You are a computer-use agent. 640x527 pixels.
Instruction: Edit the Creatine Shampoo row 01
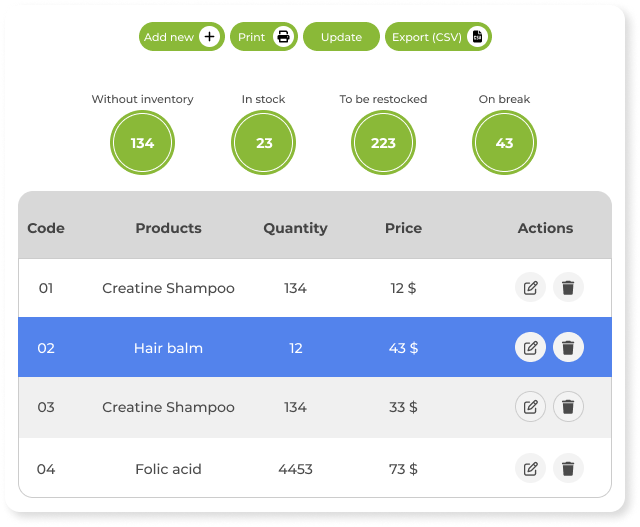[530, 287]
